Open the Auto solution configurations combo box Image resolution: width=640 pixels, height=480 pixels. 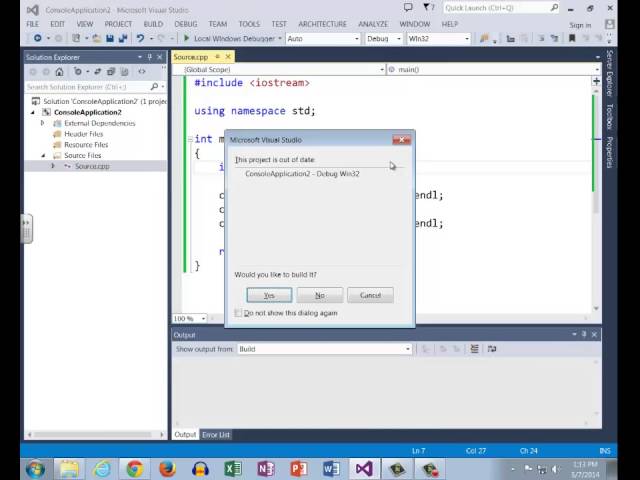(x=322, y=39)
